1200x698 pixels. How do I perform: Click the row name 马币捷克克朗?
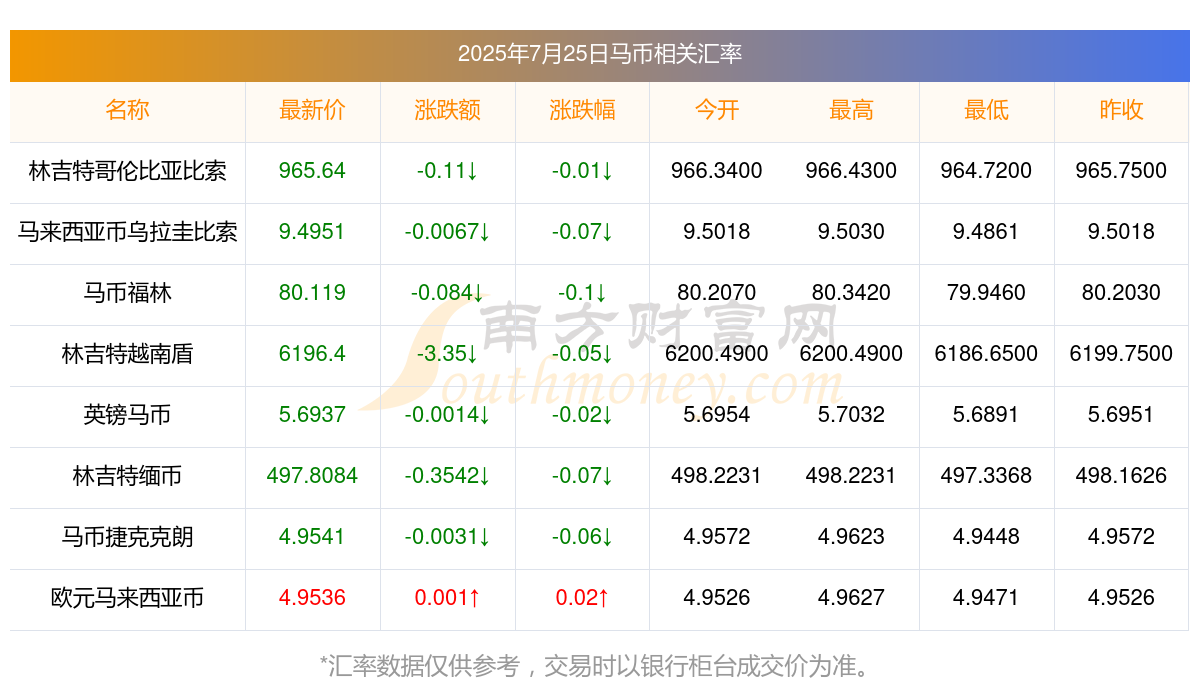(x=127, y=537)
